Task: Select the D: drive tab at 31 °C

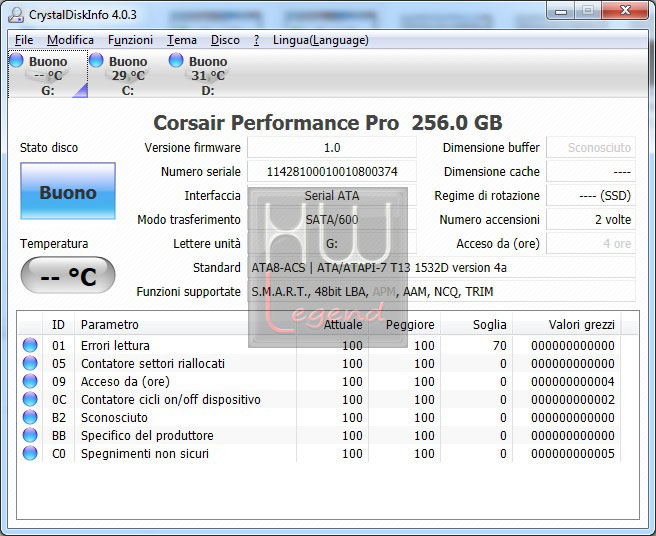Action: click(208, 74)
